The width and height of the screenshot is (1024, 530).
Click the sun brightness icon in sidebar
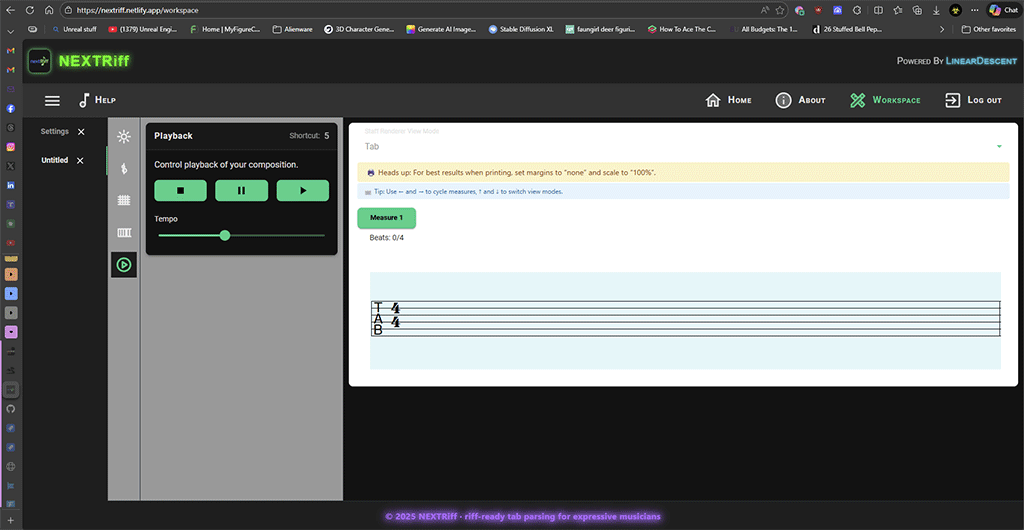pyautogui.click(x=124, y=137)
